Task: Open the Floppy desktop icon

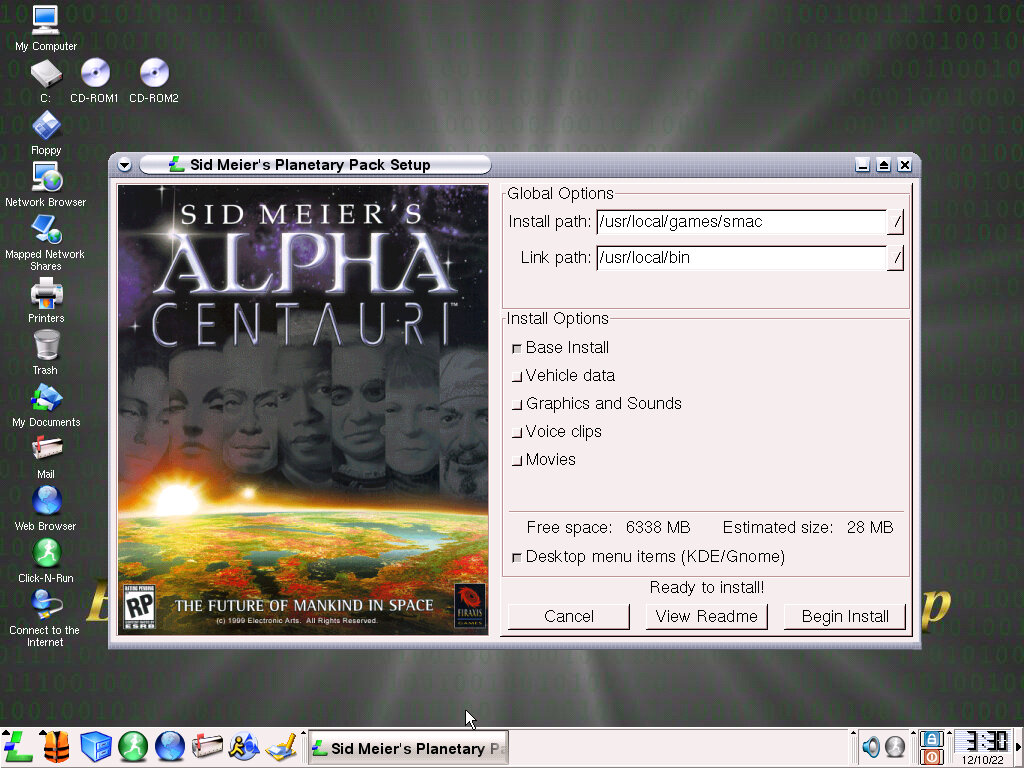Action: click(46, 127)
